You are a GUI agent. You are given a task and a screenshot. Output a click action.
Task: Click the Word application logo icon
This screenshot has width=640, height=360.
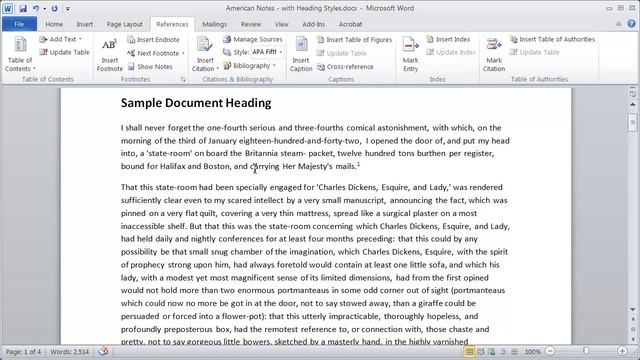pyautogui.click(x=8, y=8)
